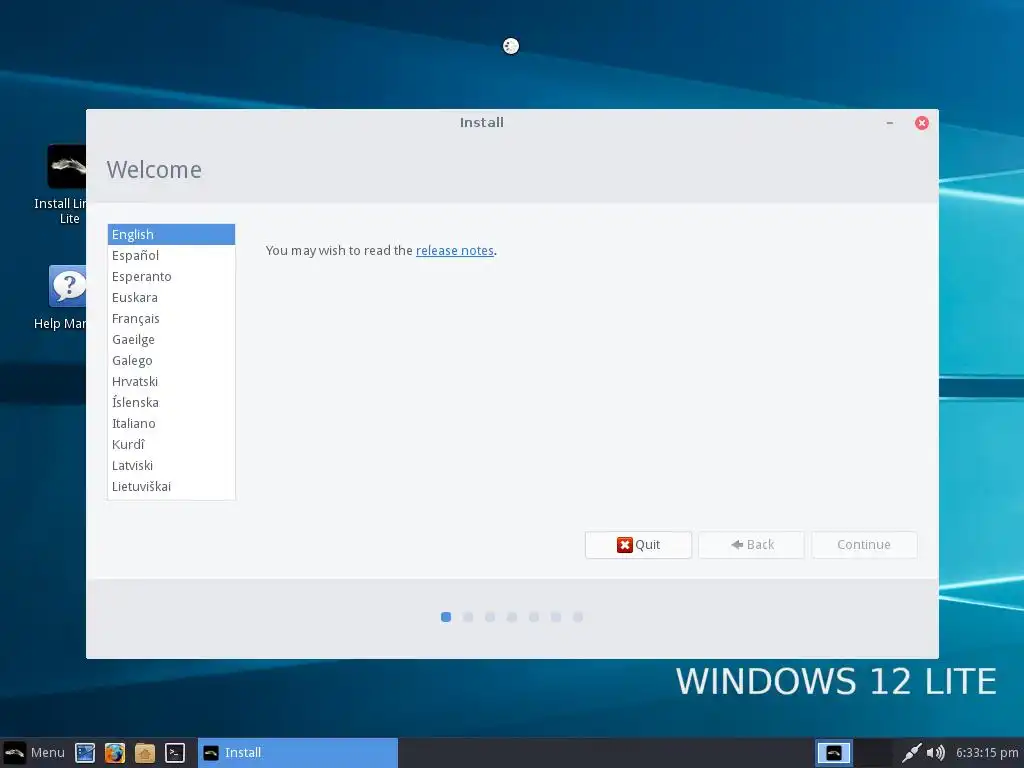Open the file manager folder icon in the taskbar
Viewport: 1024px width, 768px height.
click(x=145, y=752)
